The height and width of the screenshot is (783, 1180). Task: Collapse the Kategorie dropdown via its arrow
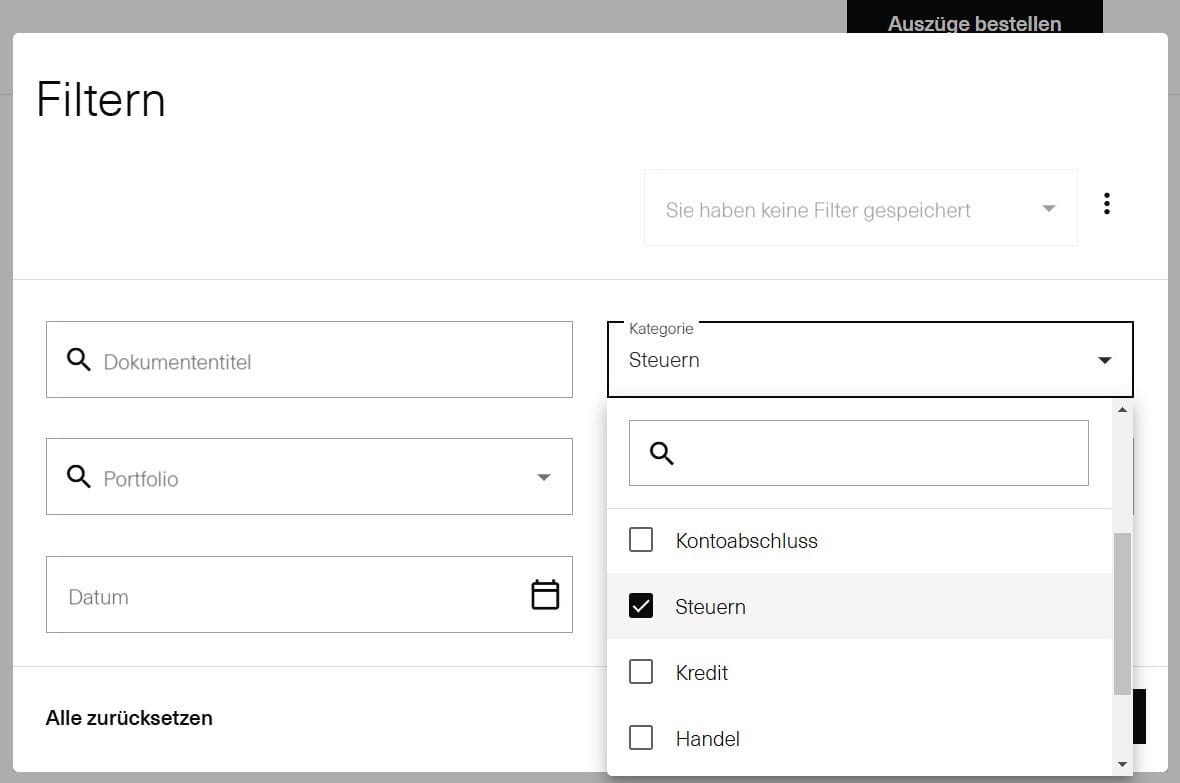tap(1105, 360)
